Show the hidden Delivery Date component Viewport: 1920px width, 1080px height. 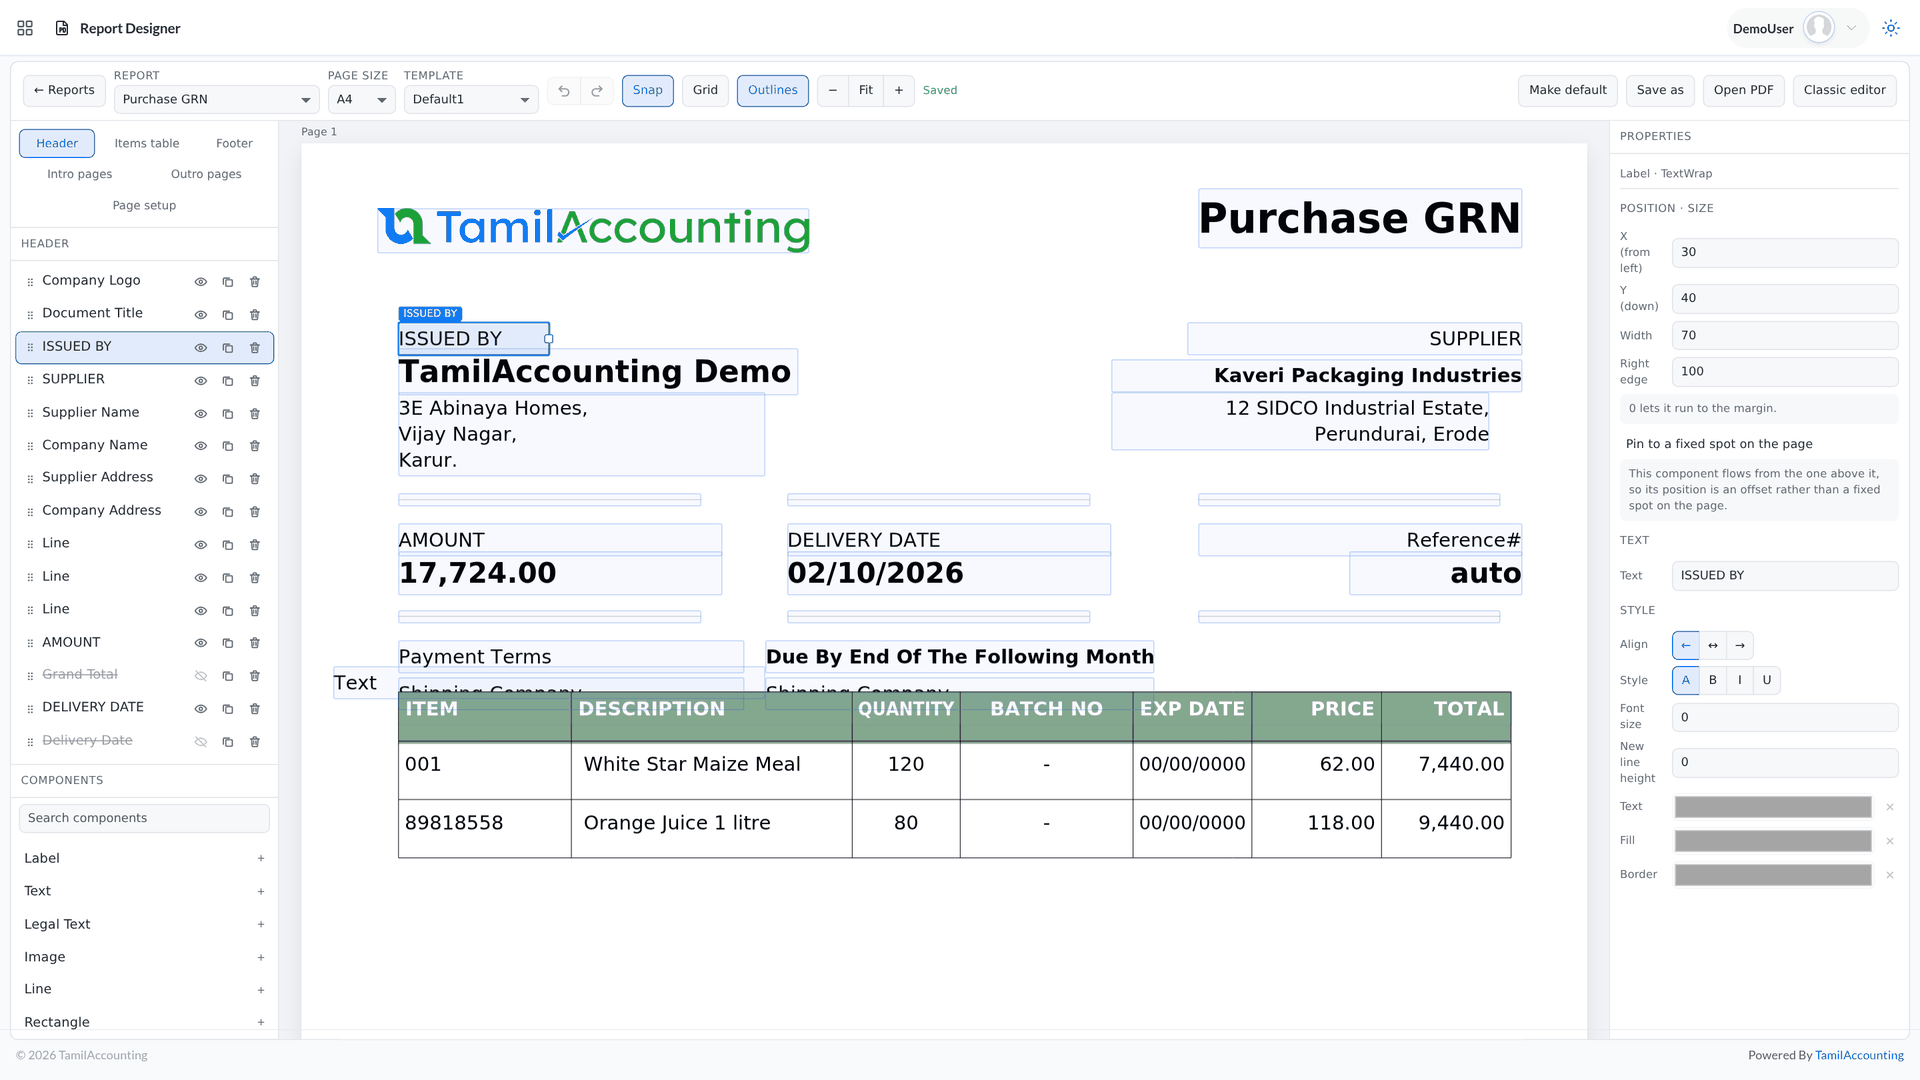point(201,742)
